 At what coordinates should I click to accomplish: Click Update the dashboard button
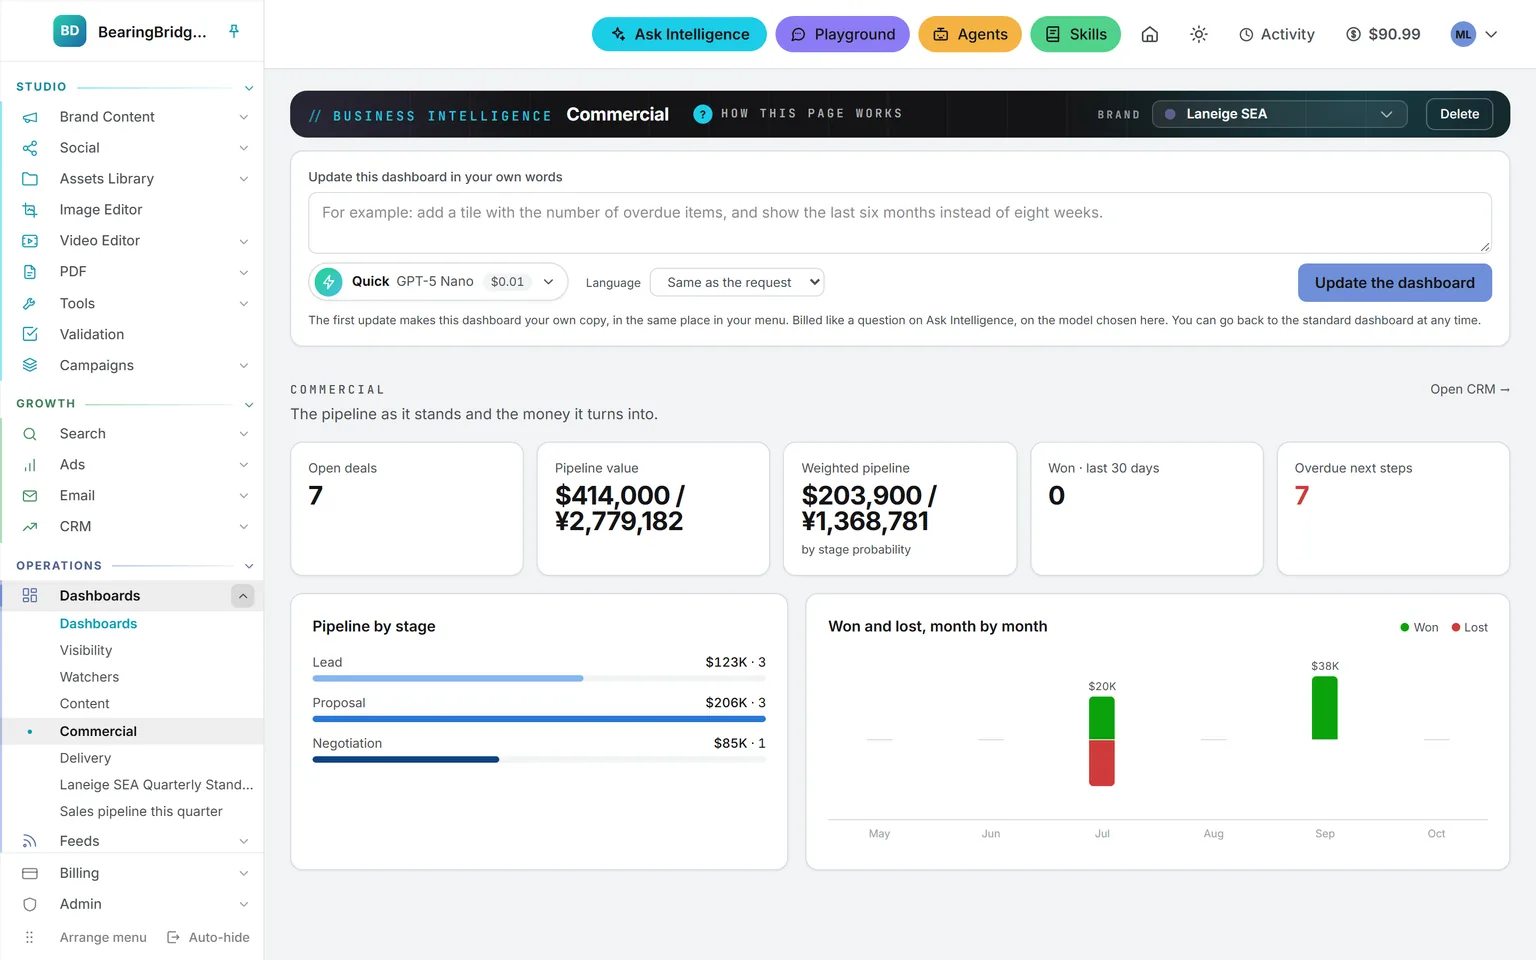1394,283
